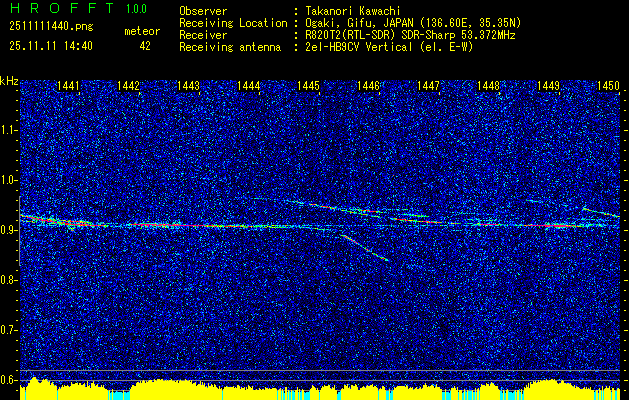The height and width of the screenshot is (400, 629).
Task: Click the 2el-HB9CV Vertical antenna text
Action: click(388, 47)
